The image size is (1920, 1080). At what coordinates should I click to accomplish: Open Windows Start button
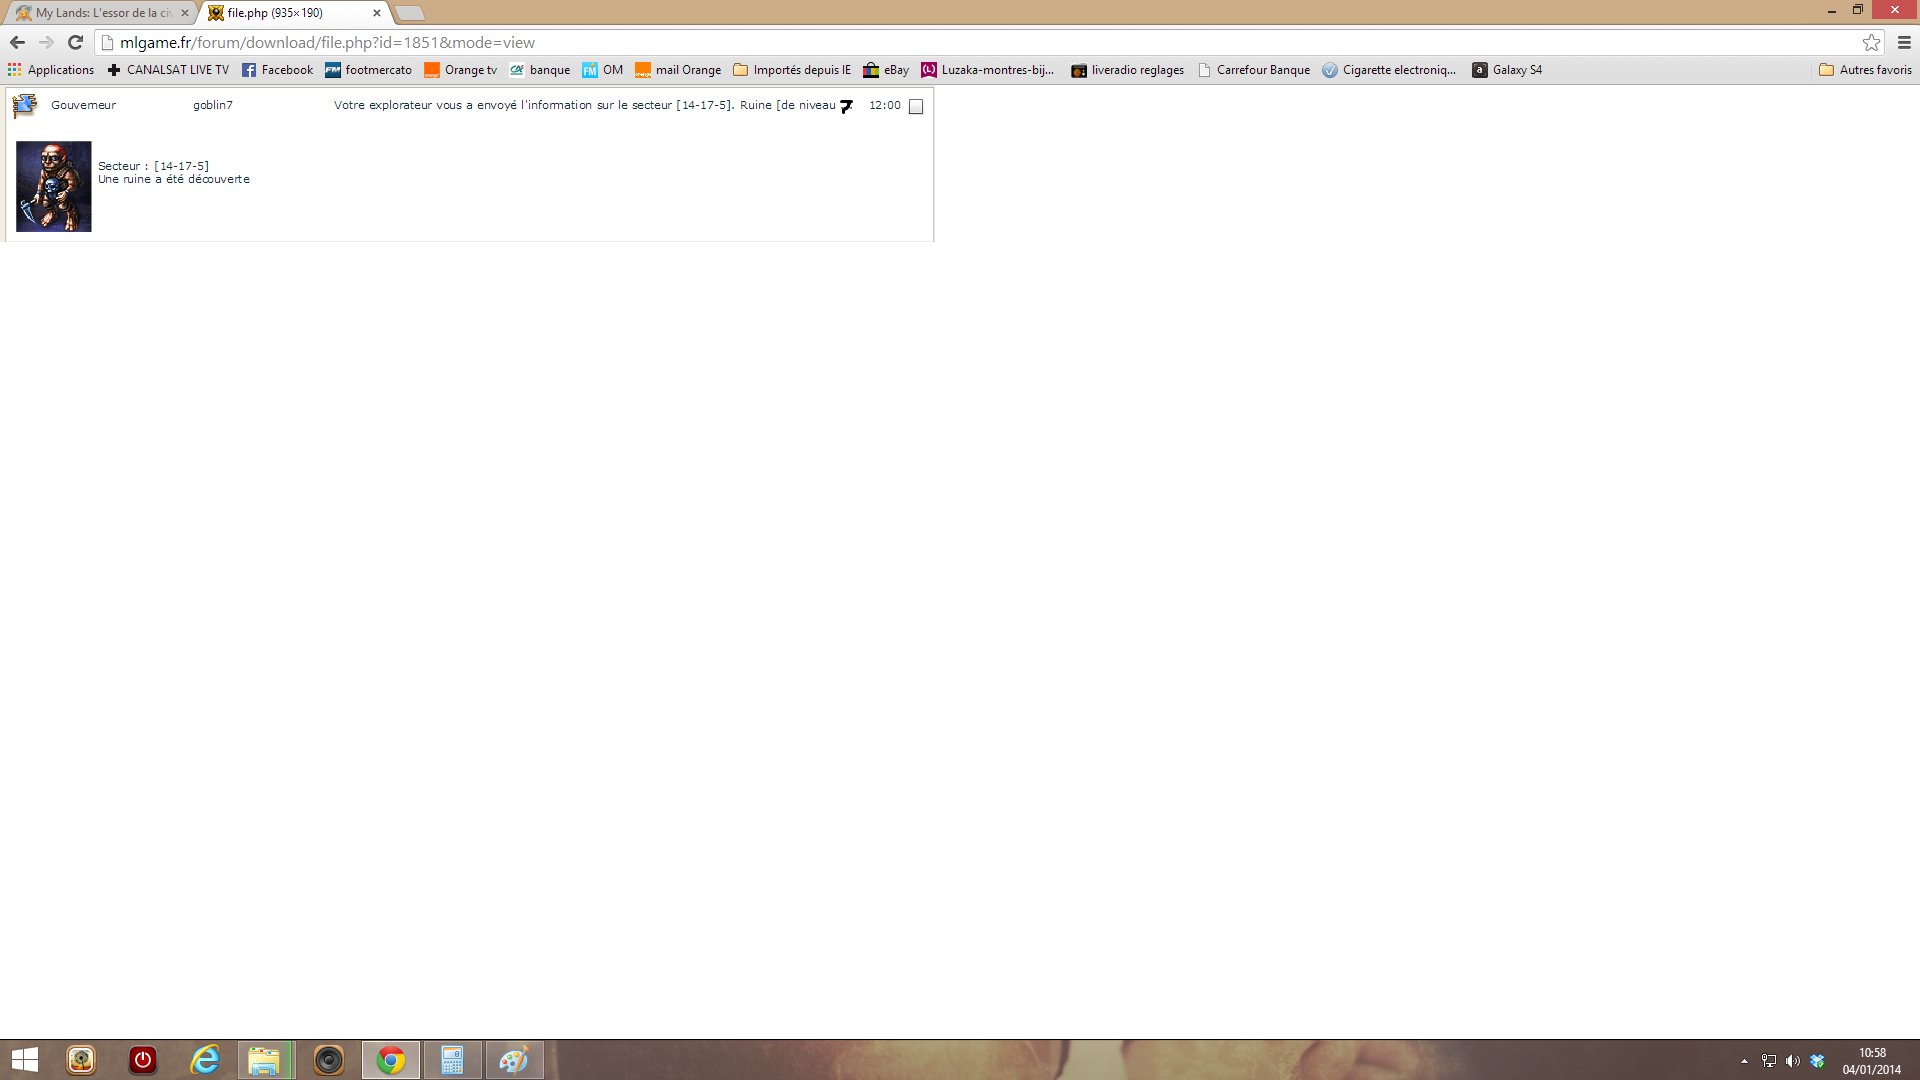(x=25, y=1060)
